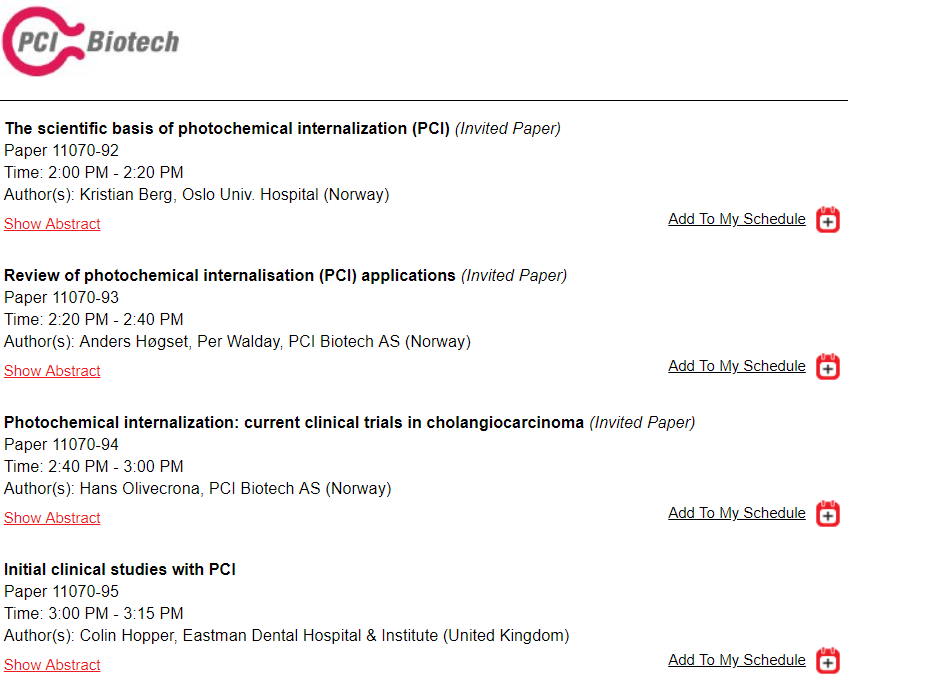
Task: Select title 'The scientific basis of photochemical internalization'
Action: pyautogui.click(x=206, y=128)
